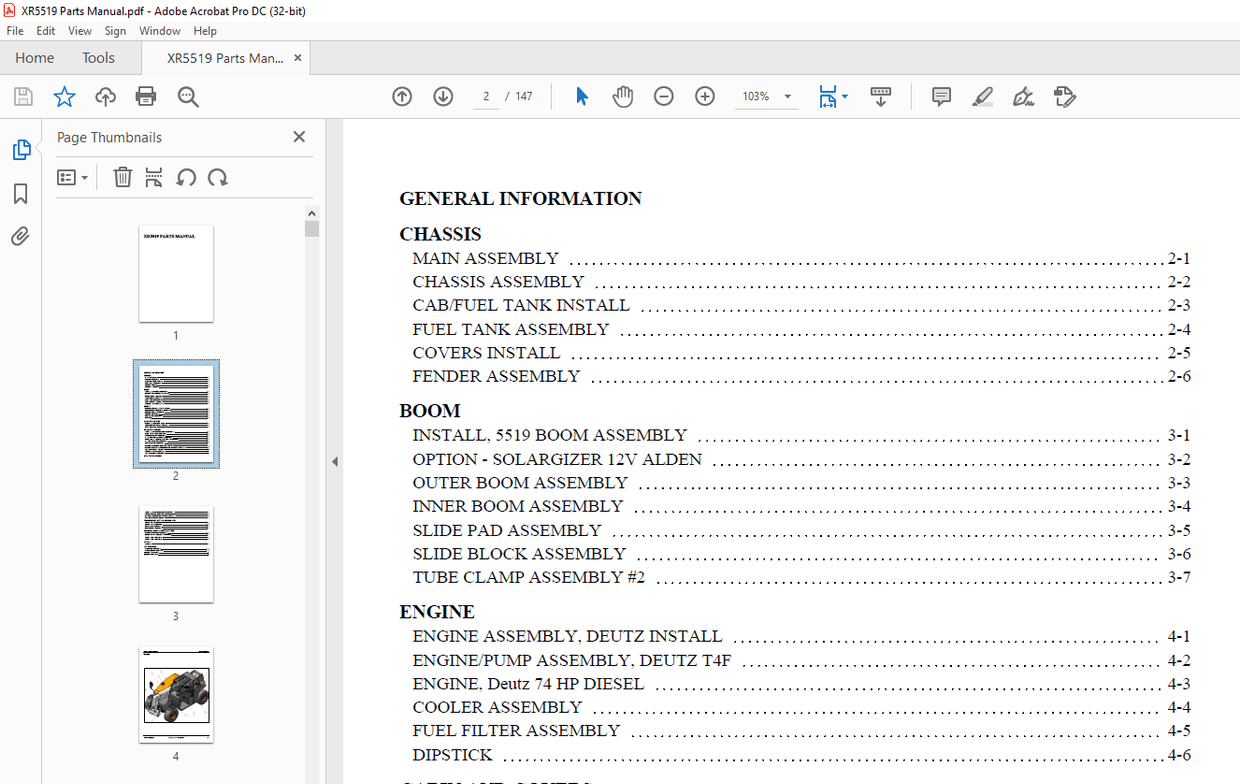Add a comment with sticky note icon
The height and width of the screenshot is (784, 1240).
coord(941,97)
